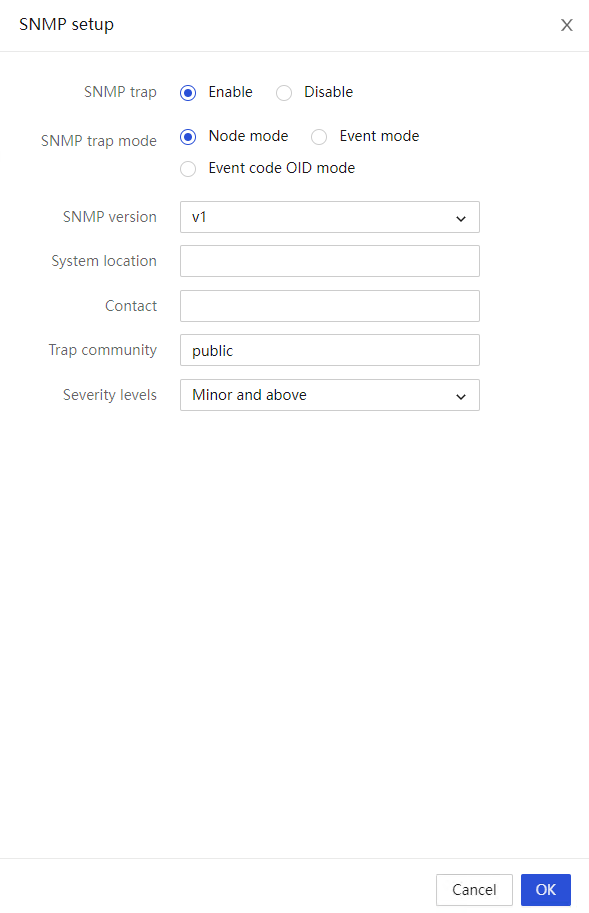Expand the Severity levels dropdown
The height and width of the screenshot is (913, 589).
pyautogui.click(x=329, y=395)
